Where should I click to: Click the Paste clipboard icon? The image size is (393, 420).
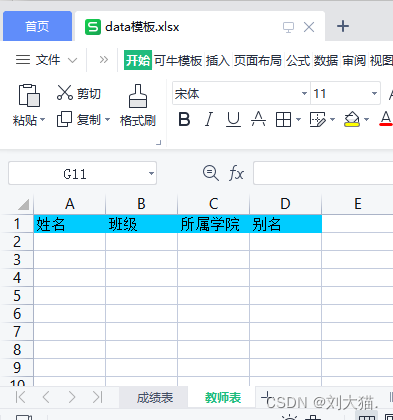click(x=29, y=95)
